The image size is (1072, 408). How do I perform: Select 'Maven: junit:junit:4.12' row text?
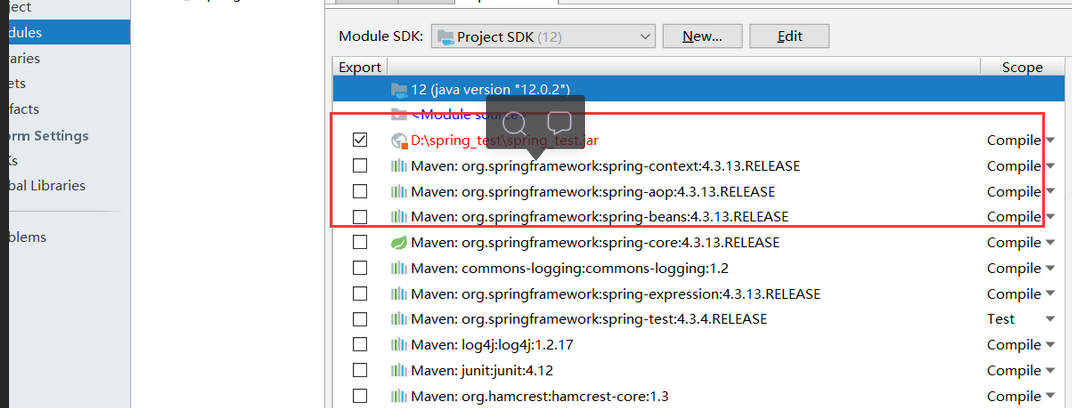click(x=482, y=370)
